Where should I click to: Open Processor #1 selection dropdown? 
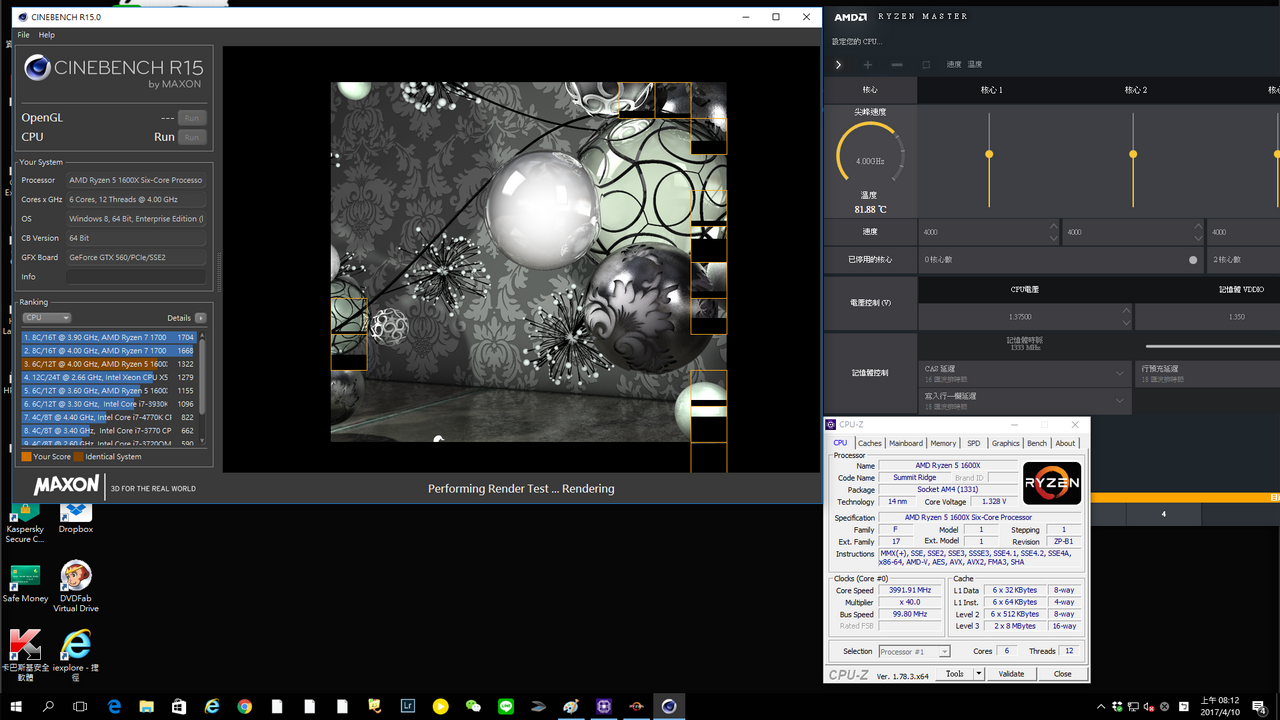(914, 651)
